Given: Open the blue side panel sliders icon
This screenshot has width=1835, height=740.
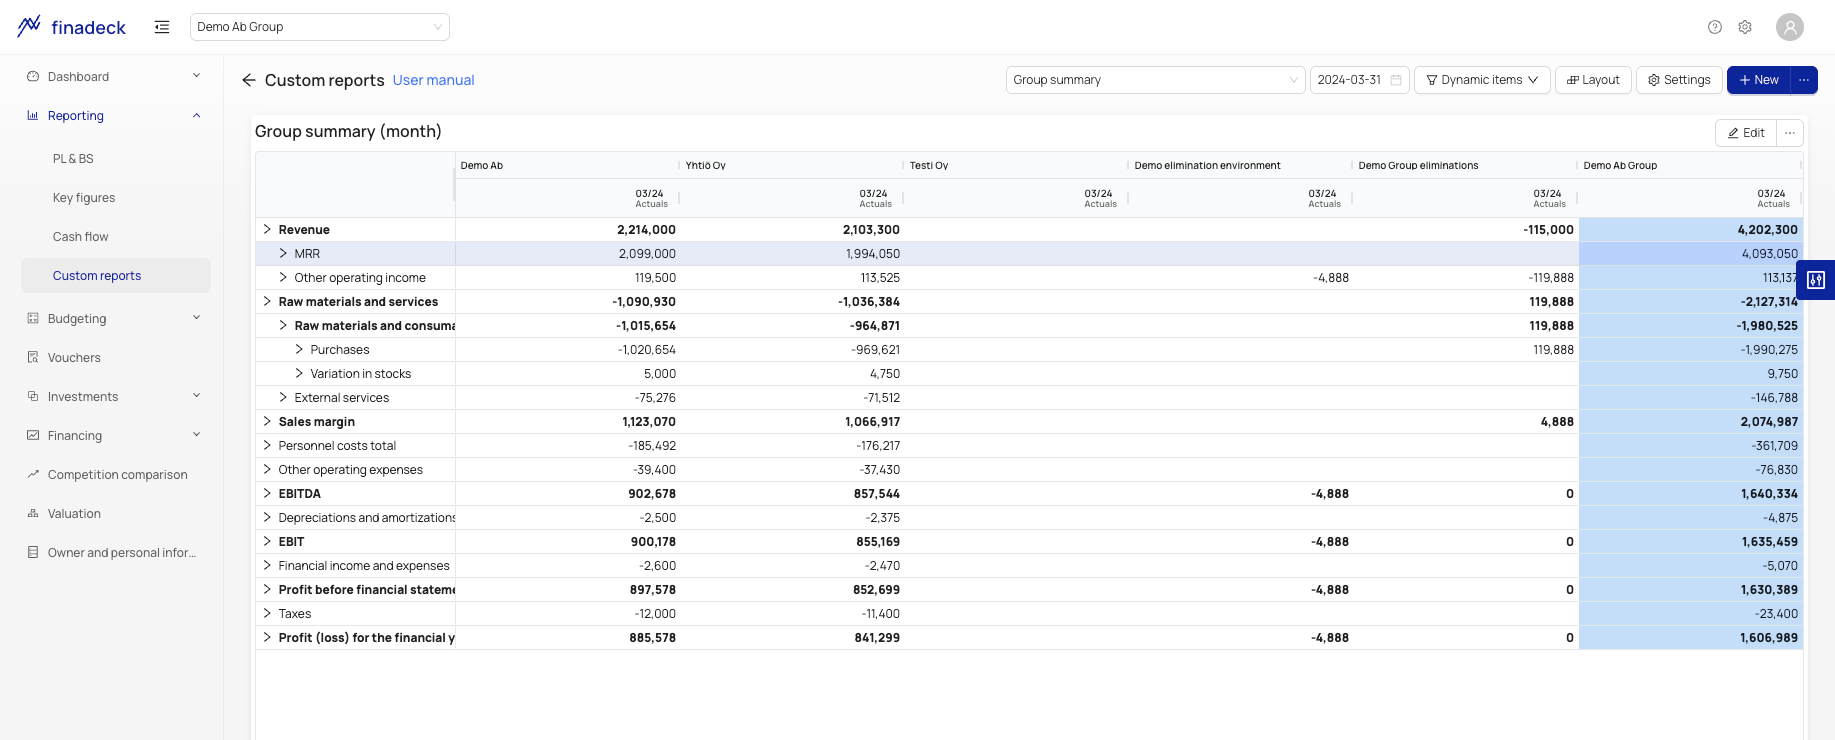Looking at the screenshot, I should [x=1816, y=280].
